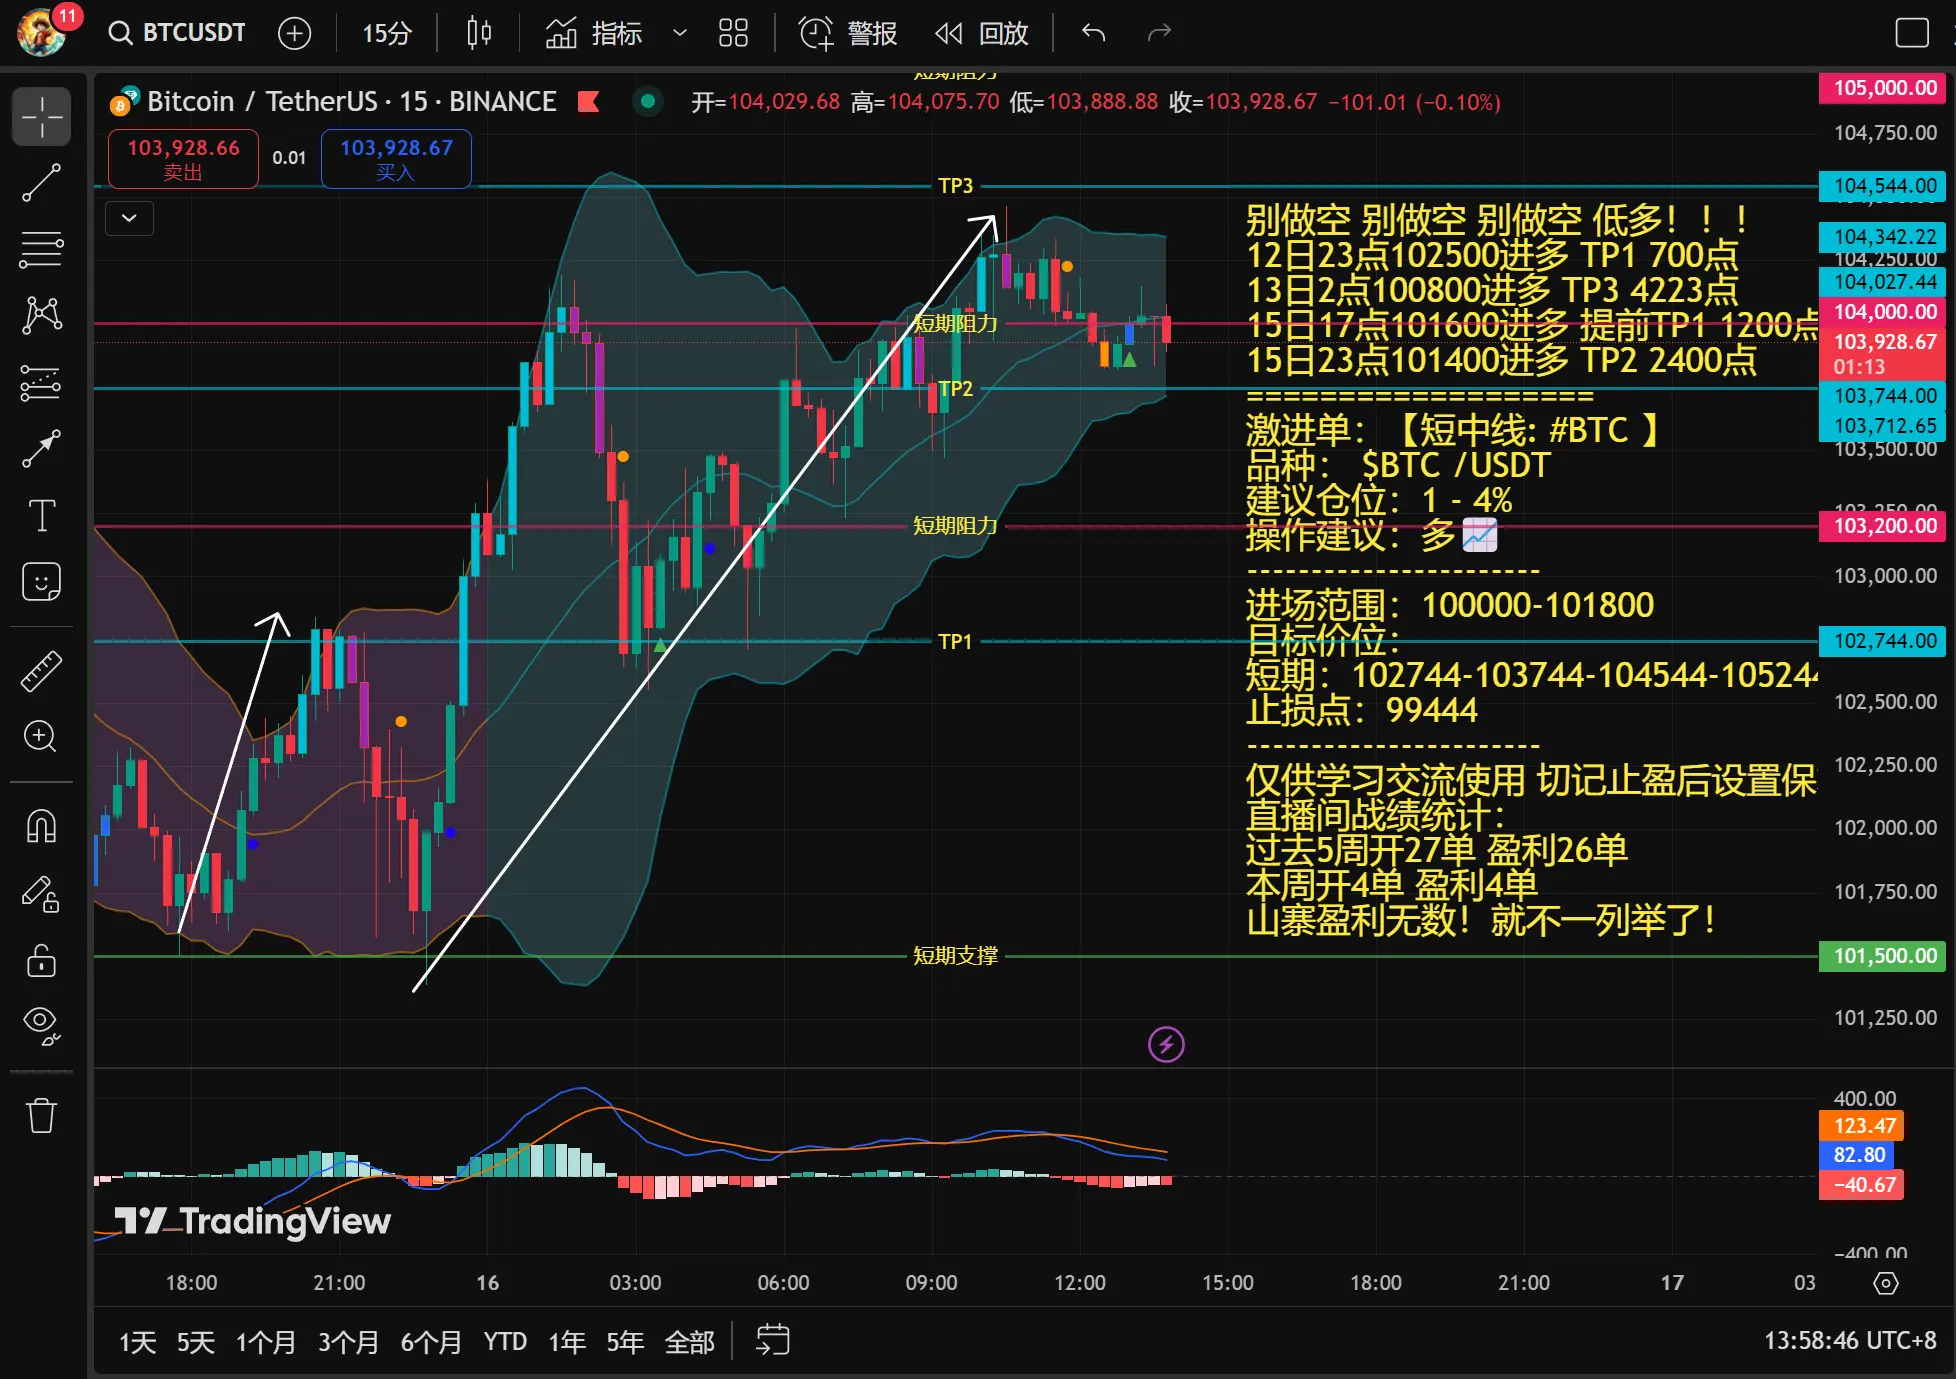Open the BTCUSDT symbol search
The width and height of the screenshot is (1956, 1379).
178,33
